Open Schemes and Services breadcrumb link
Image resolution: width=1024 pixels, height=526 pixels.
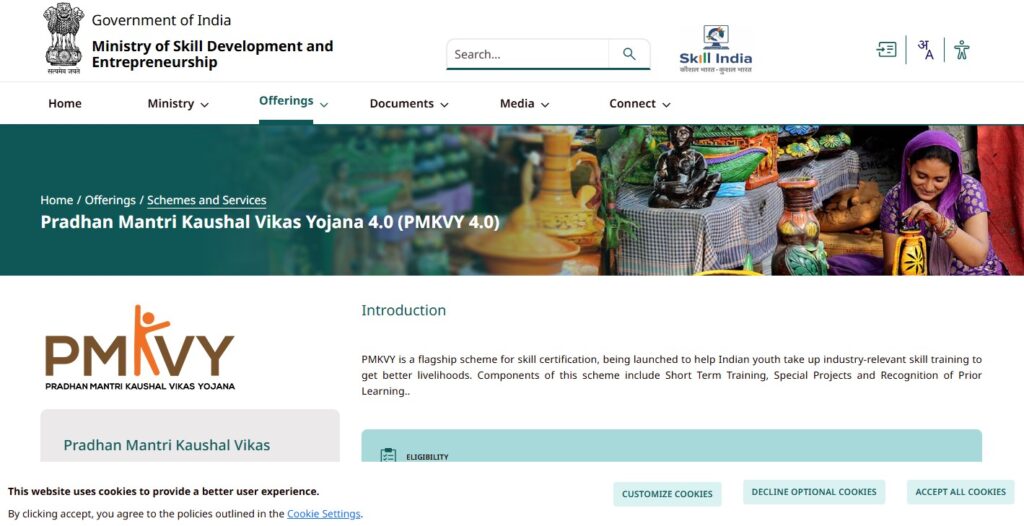click(206, 200)
